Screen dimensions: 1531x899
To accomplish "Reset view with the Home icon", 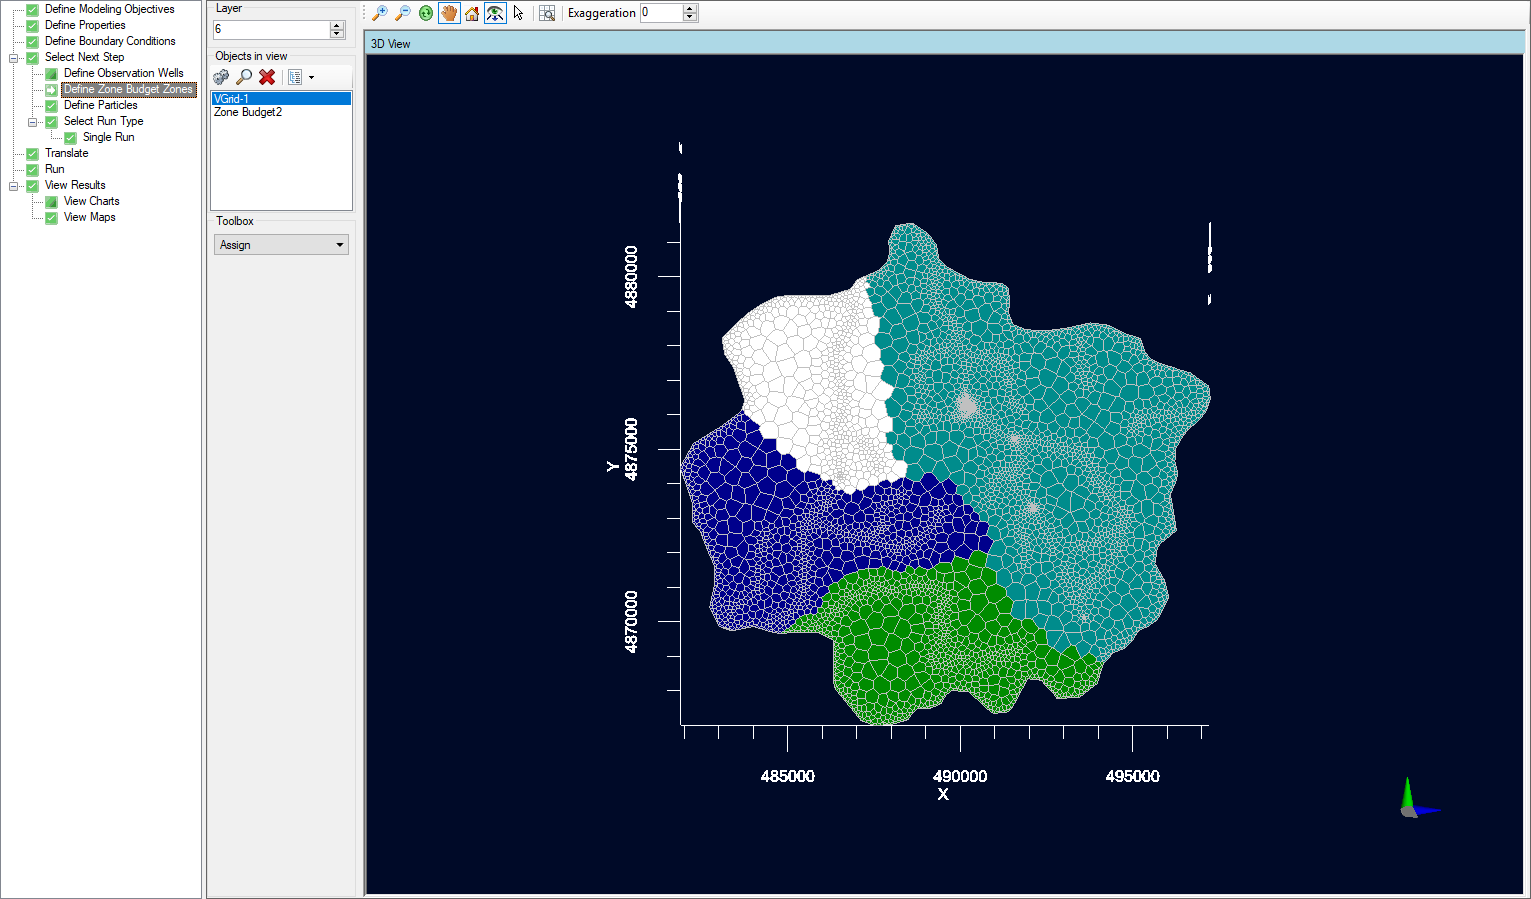I will point(471,13).
